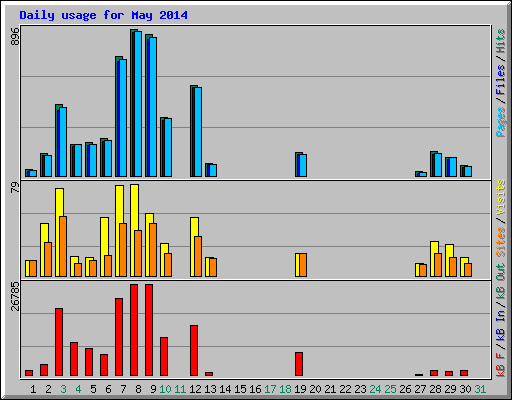Select the red kB bar for day 4
This screenshot has height=400, width=512.
(74, 359)
